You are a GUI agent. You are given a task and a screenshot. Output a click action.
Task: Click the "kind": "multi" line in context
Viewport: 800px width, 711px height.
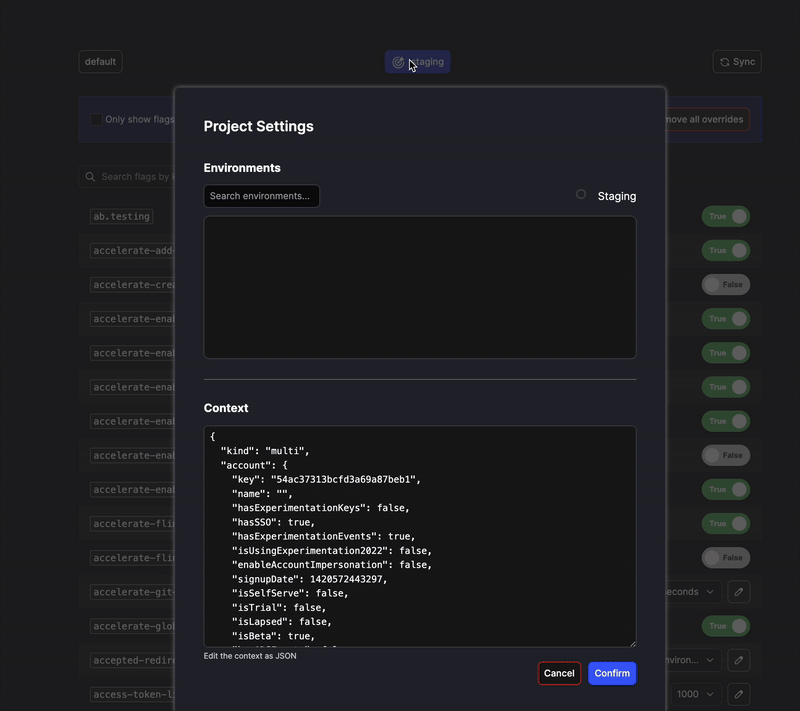click(265, 451)
